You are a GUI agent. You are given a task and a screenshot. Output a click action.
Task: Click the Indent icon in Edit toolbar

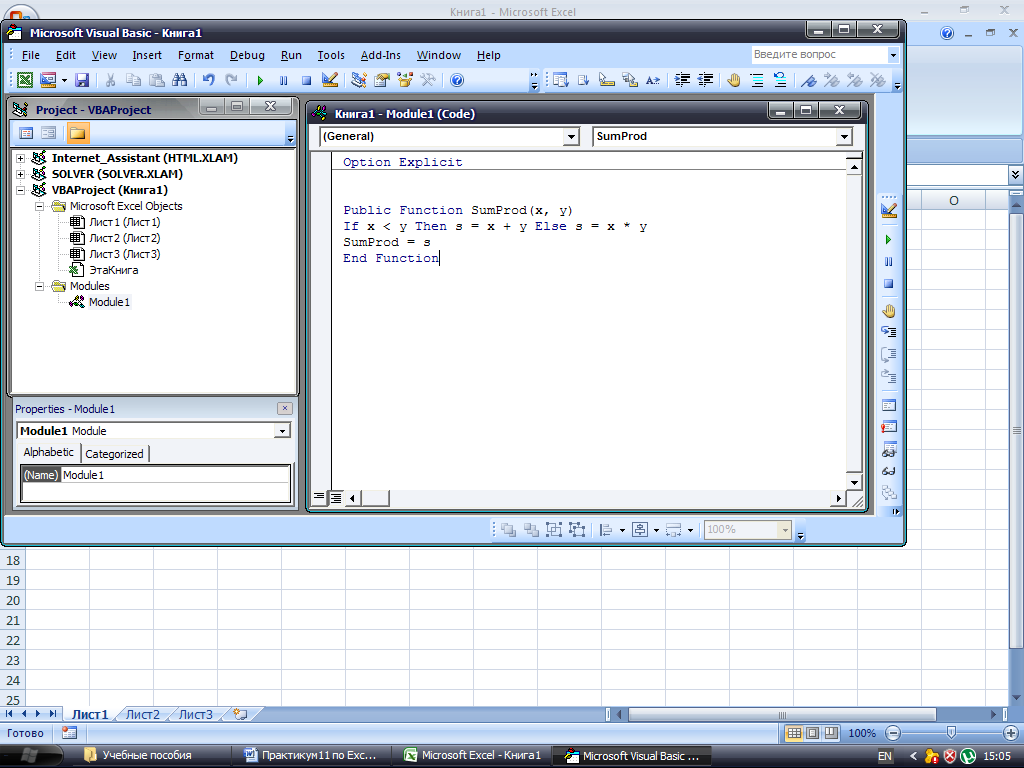pyautogui.click(x=682, y=80)
